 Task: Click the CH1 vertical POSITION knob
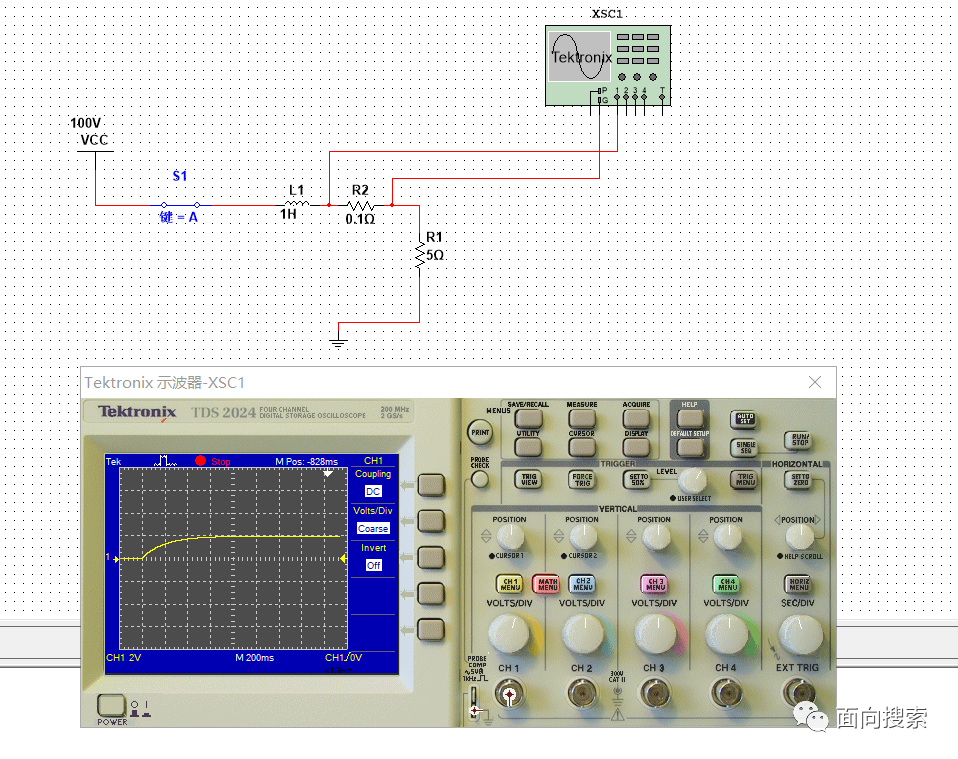510,537
